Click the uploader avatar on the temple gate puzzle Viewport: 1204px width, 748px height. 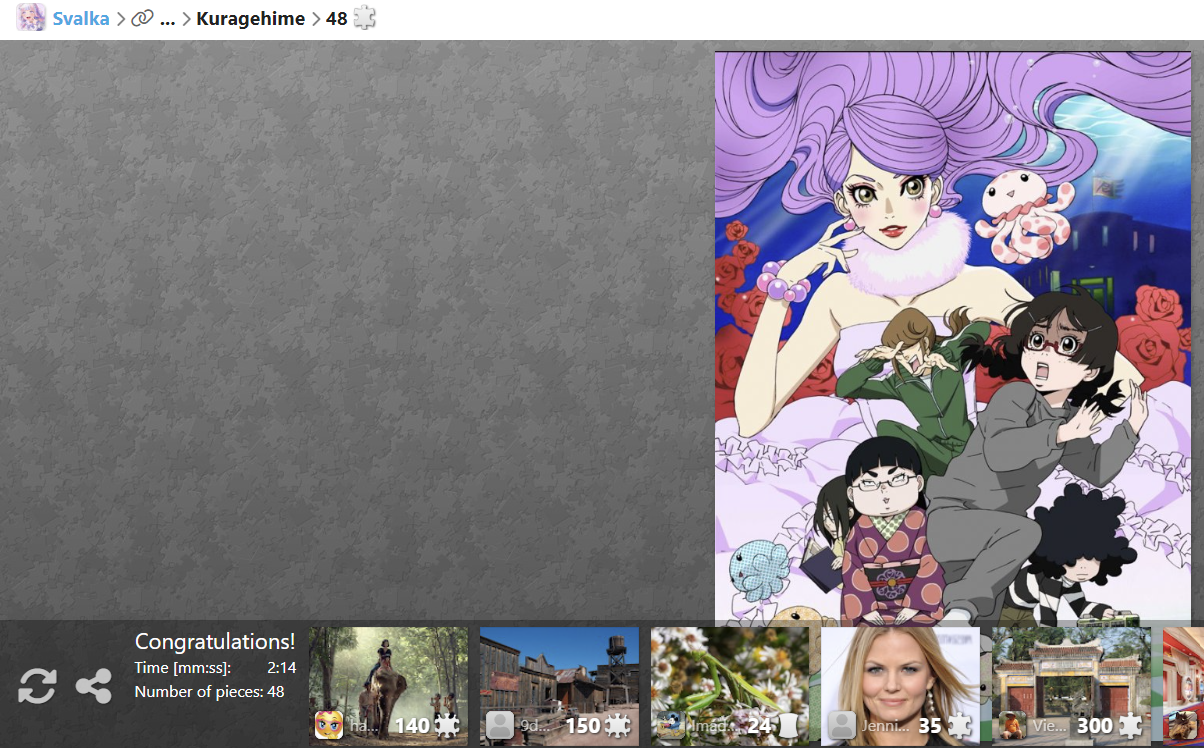click(1013, 725)
